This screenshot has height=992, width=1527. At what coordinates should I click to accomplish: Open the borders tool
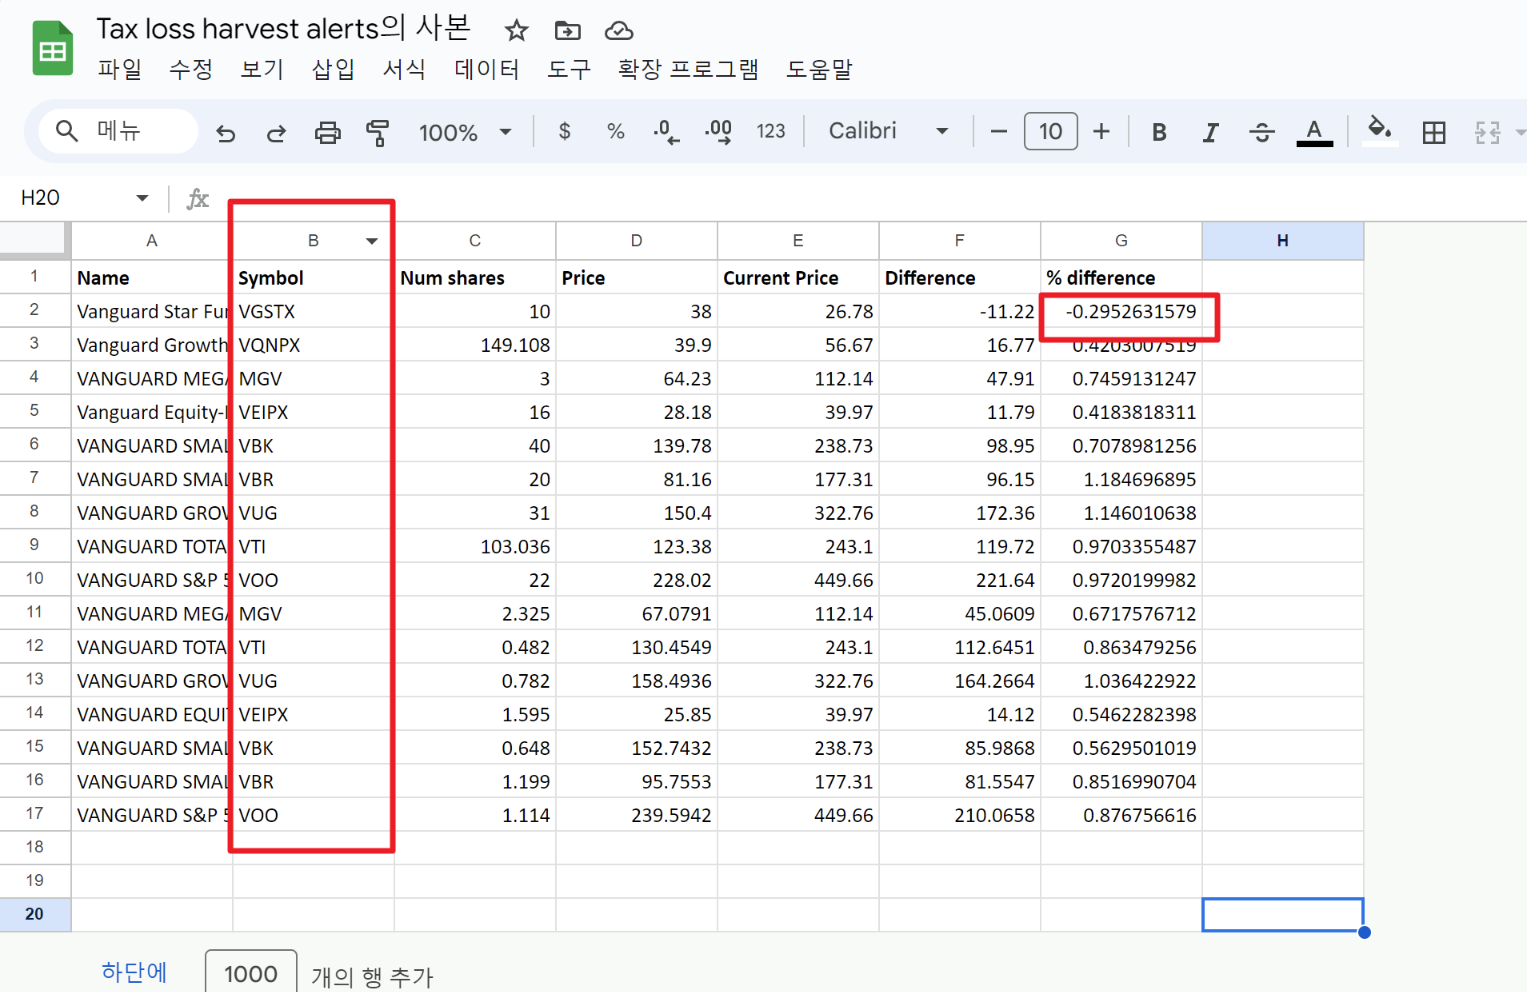coord(1434,132)
